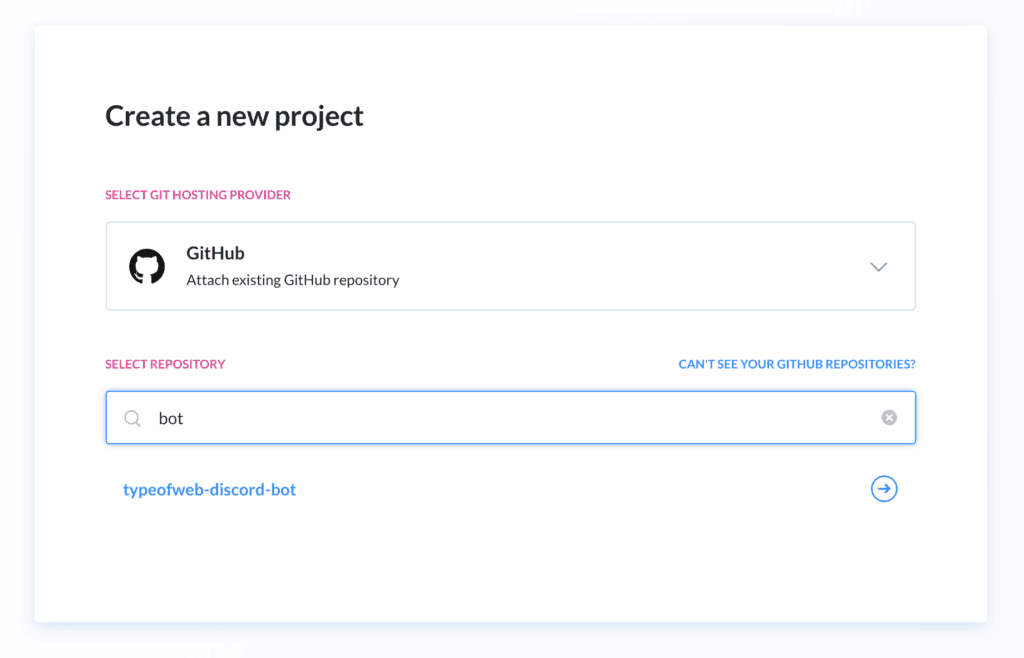Open the GitHub provider dropdown box
This screenshot has width=1024, height=658.
click(x=511, y=266)
